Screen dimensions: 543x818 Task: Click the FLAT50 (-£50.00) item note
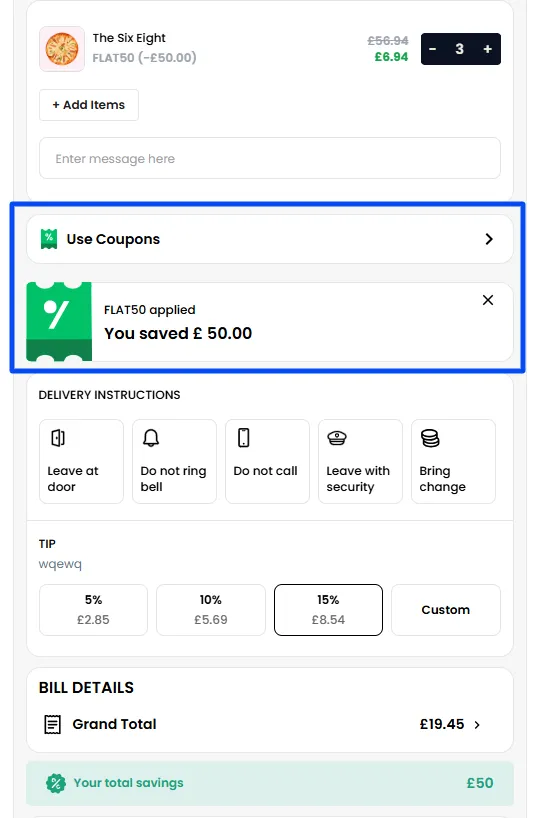pos(144,57)
